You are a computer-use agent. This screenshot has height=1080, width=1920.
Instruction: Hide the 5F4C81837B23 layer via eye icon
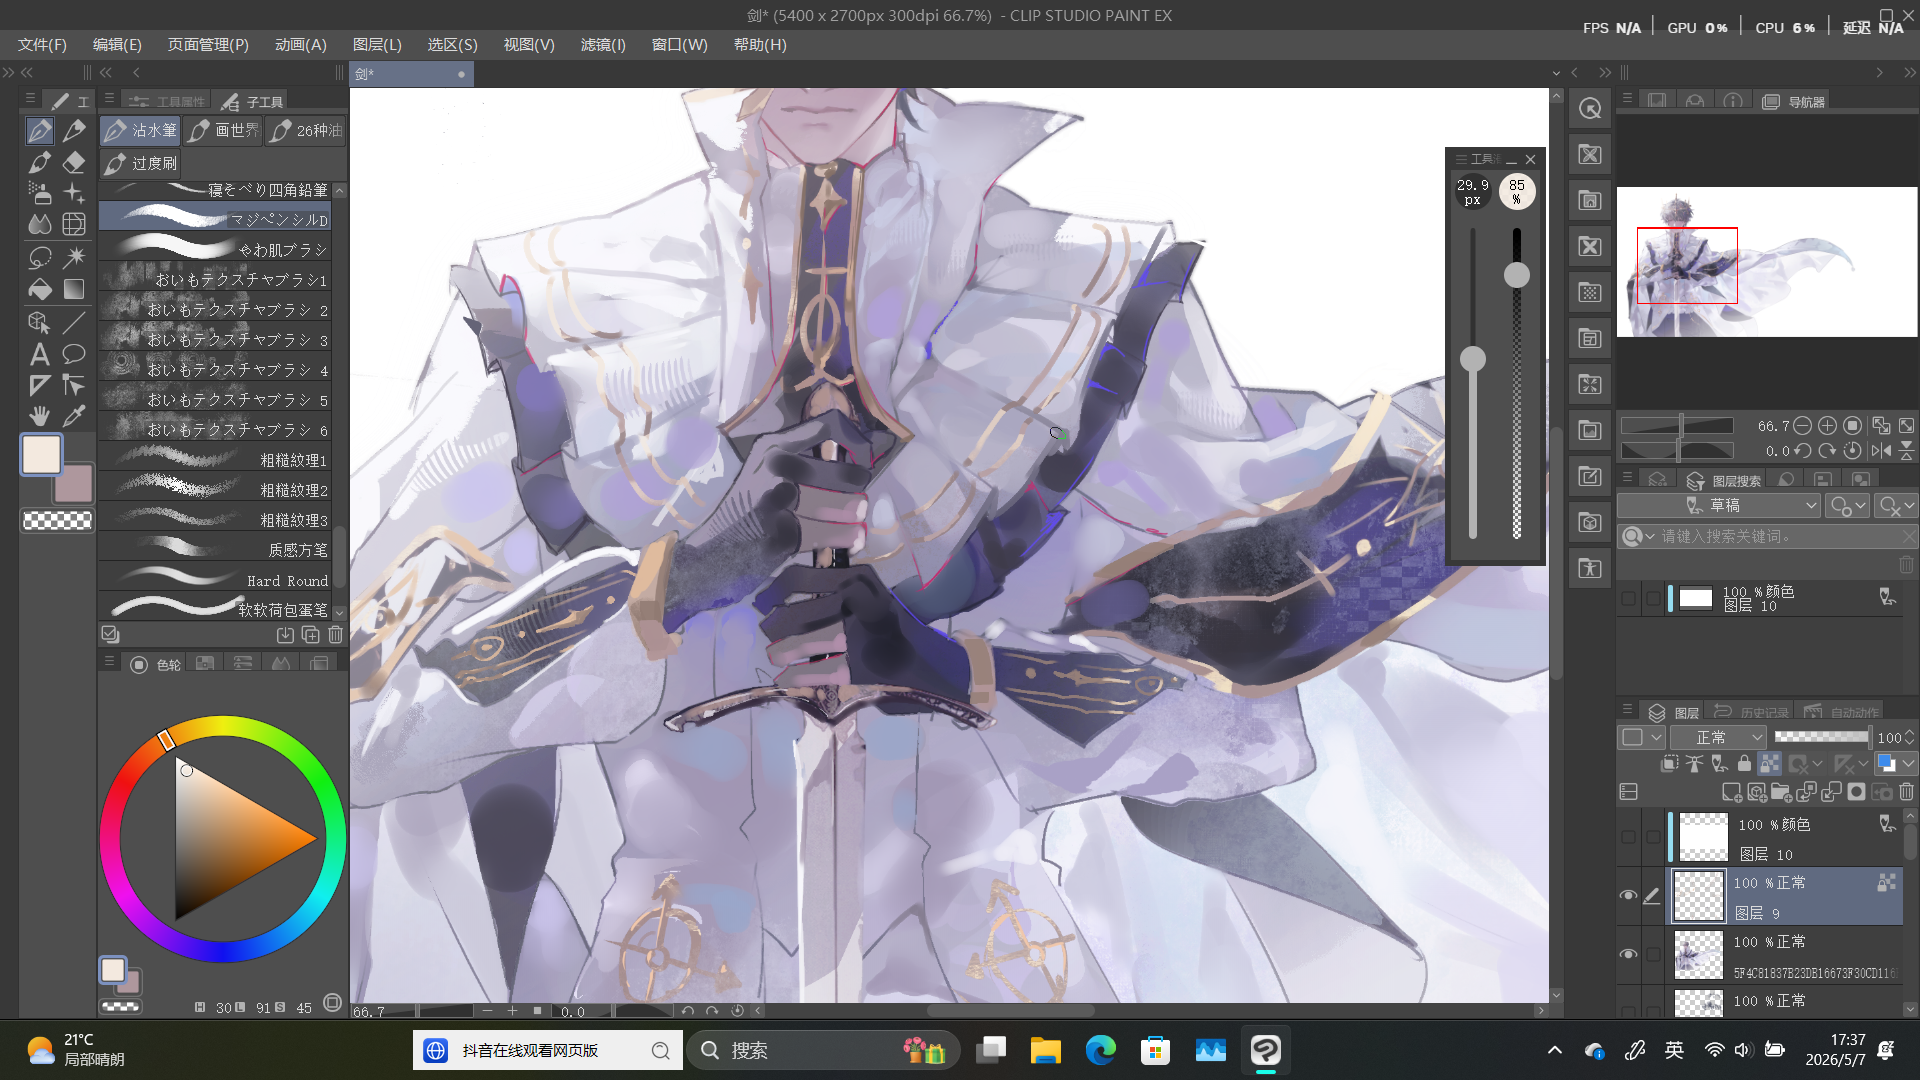point(1628,955)
